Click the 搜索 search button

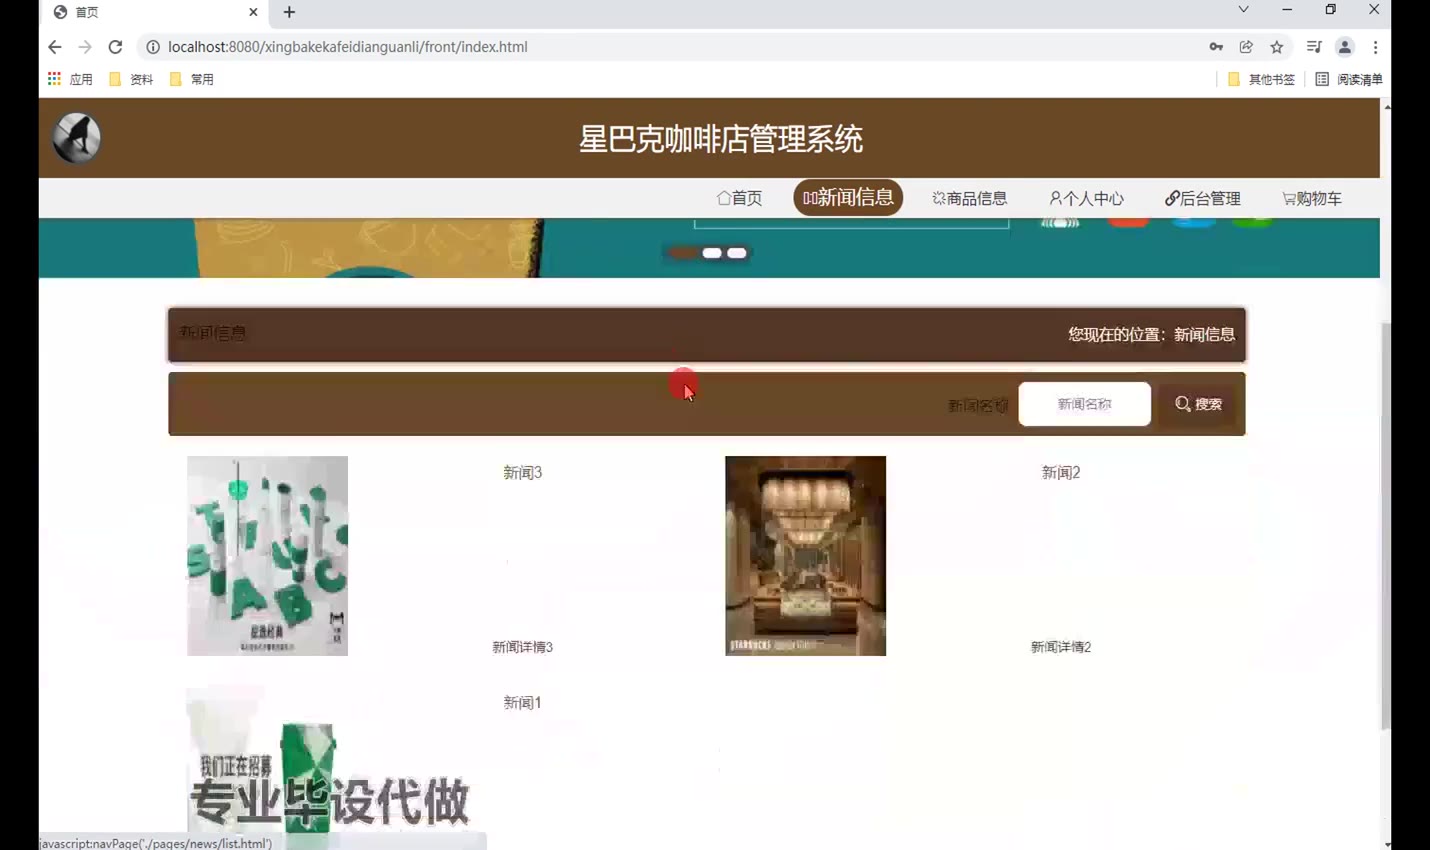1198,404
